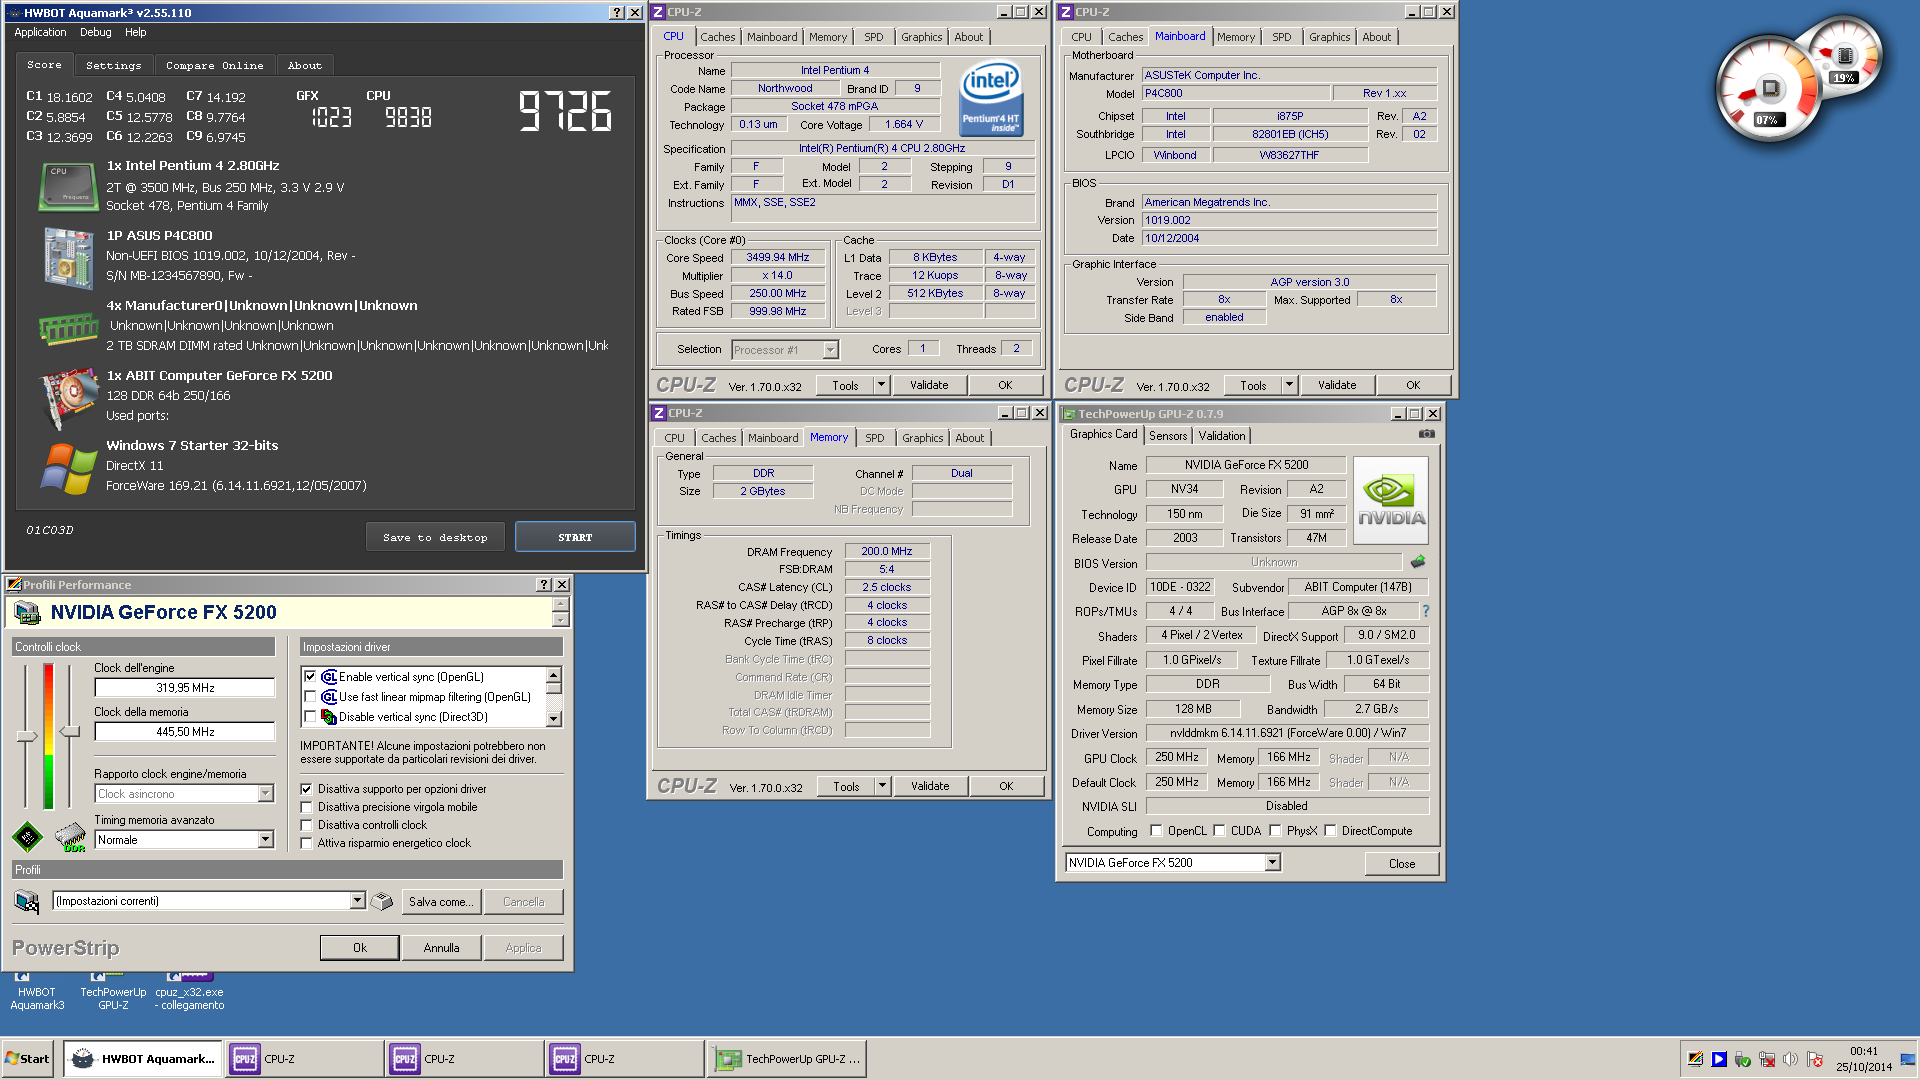1920x1080 pixels.
Task: Click the Clock dell'engine 319,95 MHz field
Action: pos(185,688)
